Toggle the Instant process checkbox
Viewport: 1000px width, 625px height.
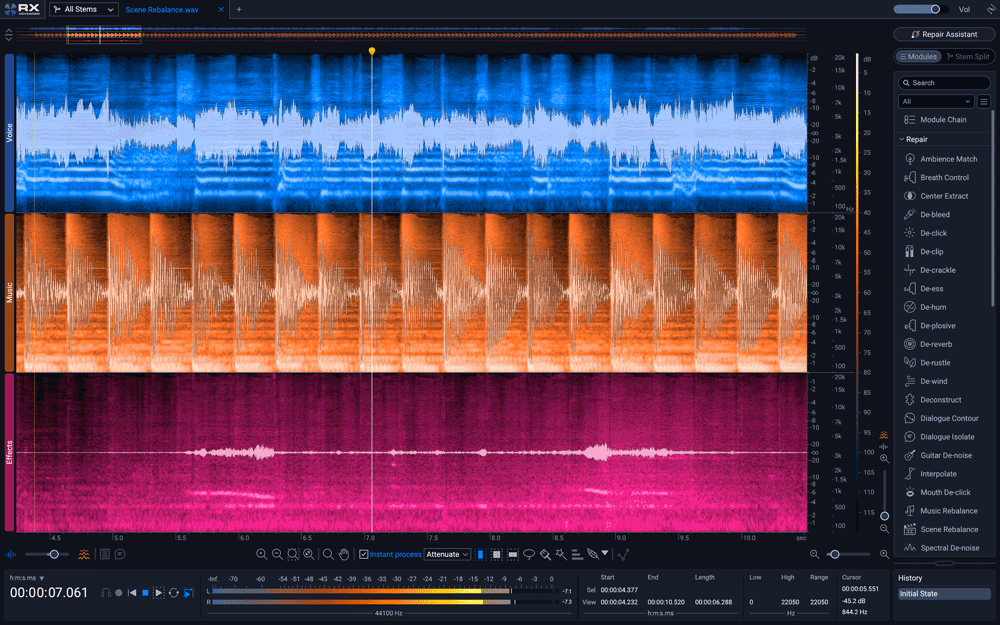(x=364, y=554)
